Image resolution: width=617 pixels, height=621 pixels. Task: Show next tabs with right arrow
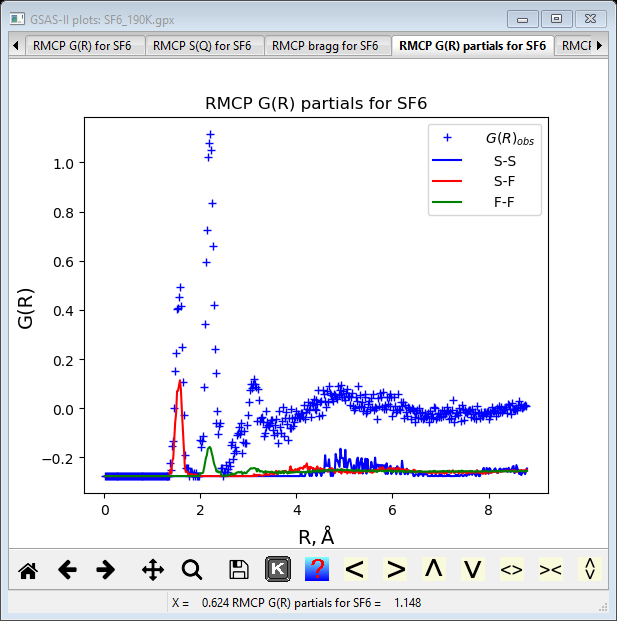point(600,46)
